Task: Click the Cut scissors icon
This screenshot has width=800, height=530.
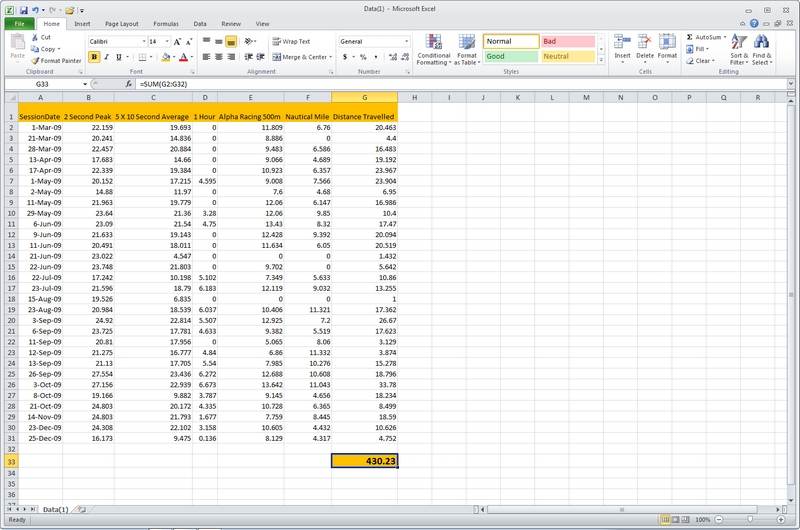Action: [x=35, y=37]
